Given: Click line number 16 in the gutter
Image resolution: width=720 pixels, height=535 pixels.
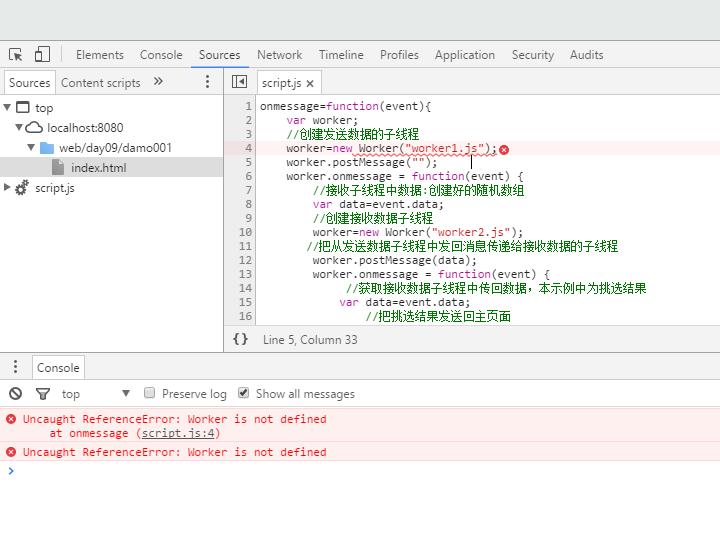Looking at the screenshot, I should [x=245, y=316].
